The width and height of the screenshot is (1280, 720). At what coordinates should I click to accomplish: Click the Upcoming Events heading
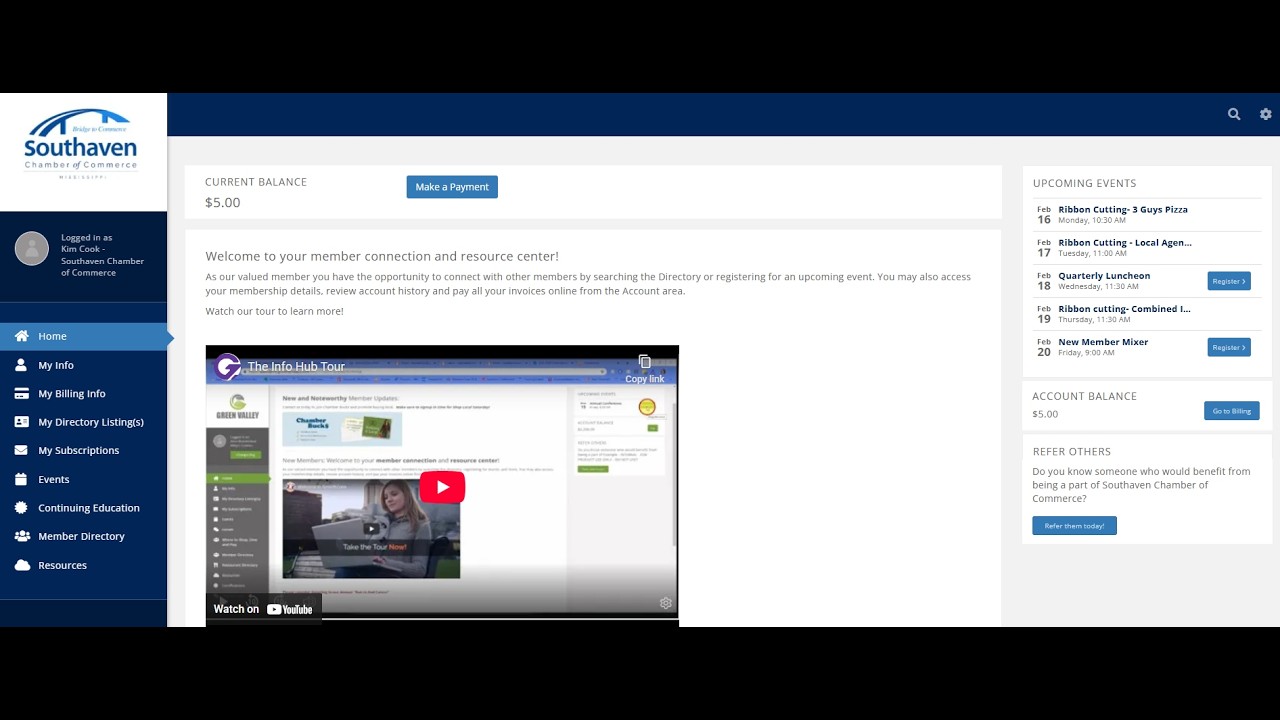tap(1084, 183)
